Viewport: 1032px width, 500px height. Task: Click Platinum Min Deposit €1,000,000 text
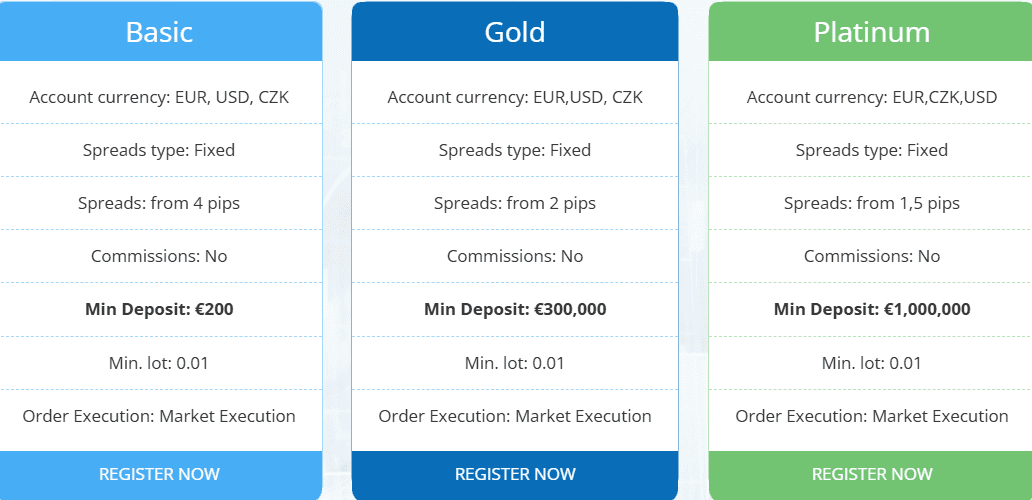pyautogui.click(x=871, y=309)
